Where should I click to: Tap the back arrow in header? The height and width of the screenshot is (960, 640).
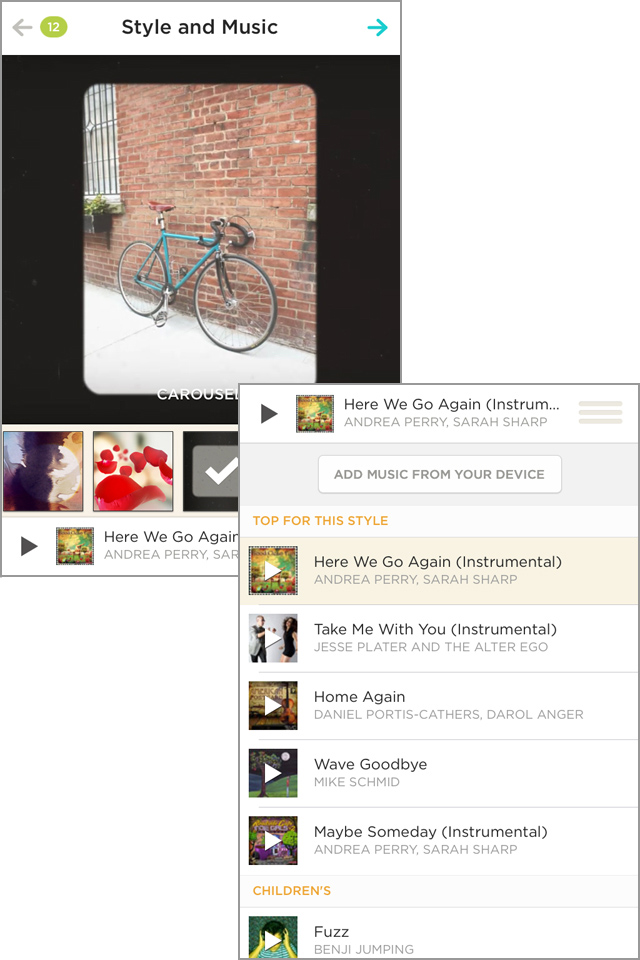click(22, 28)
